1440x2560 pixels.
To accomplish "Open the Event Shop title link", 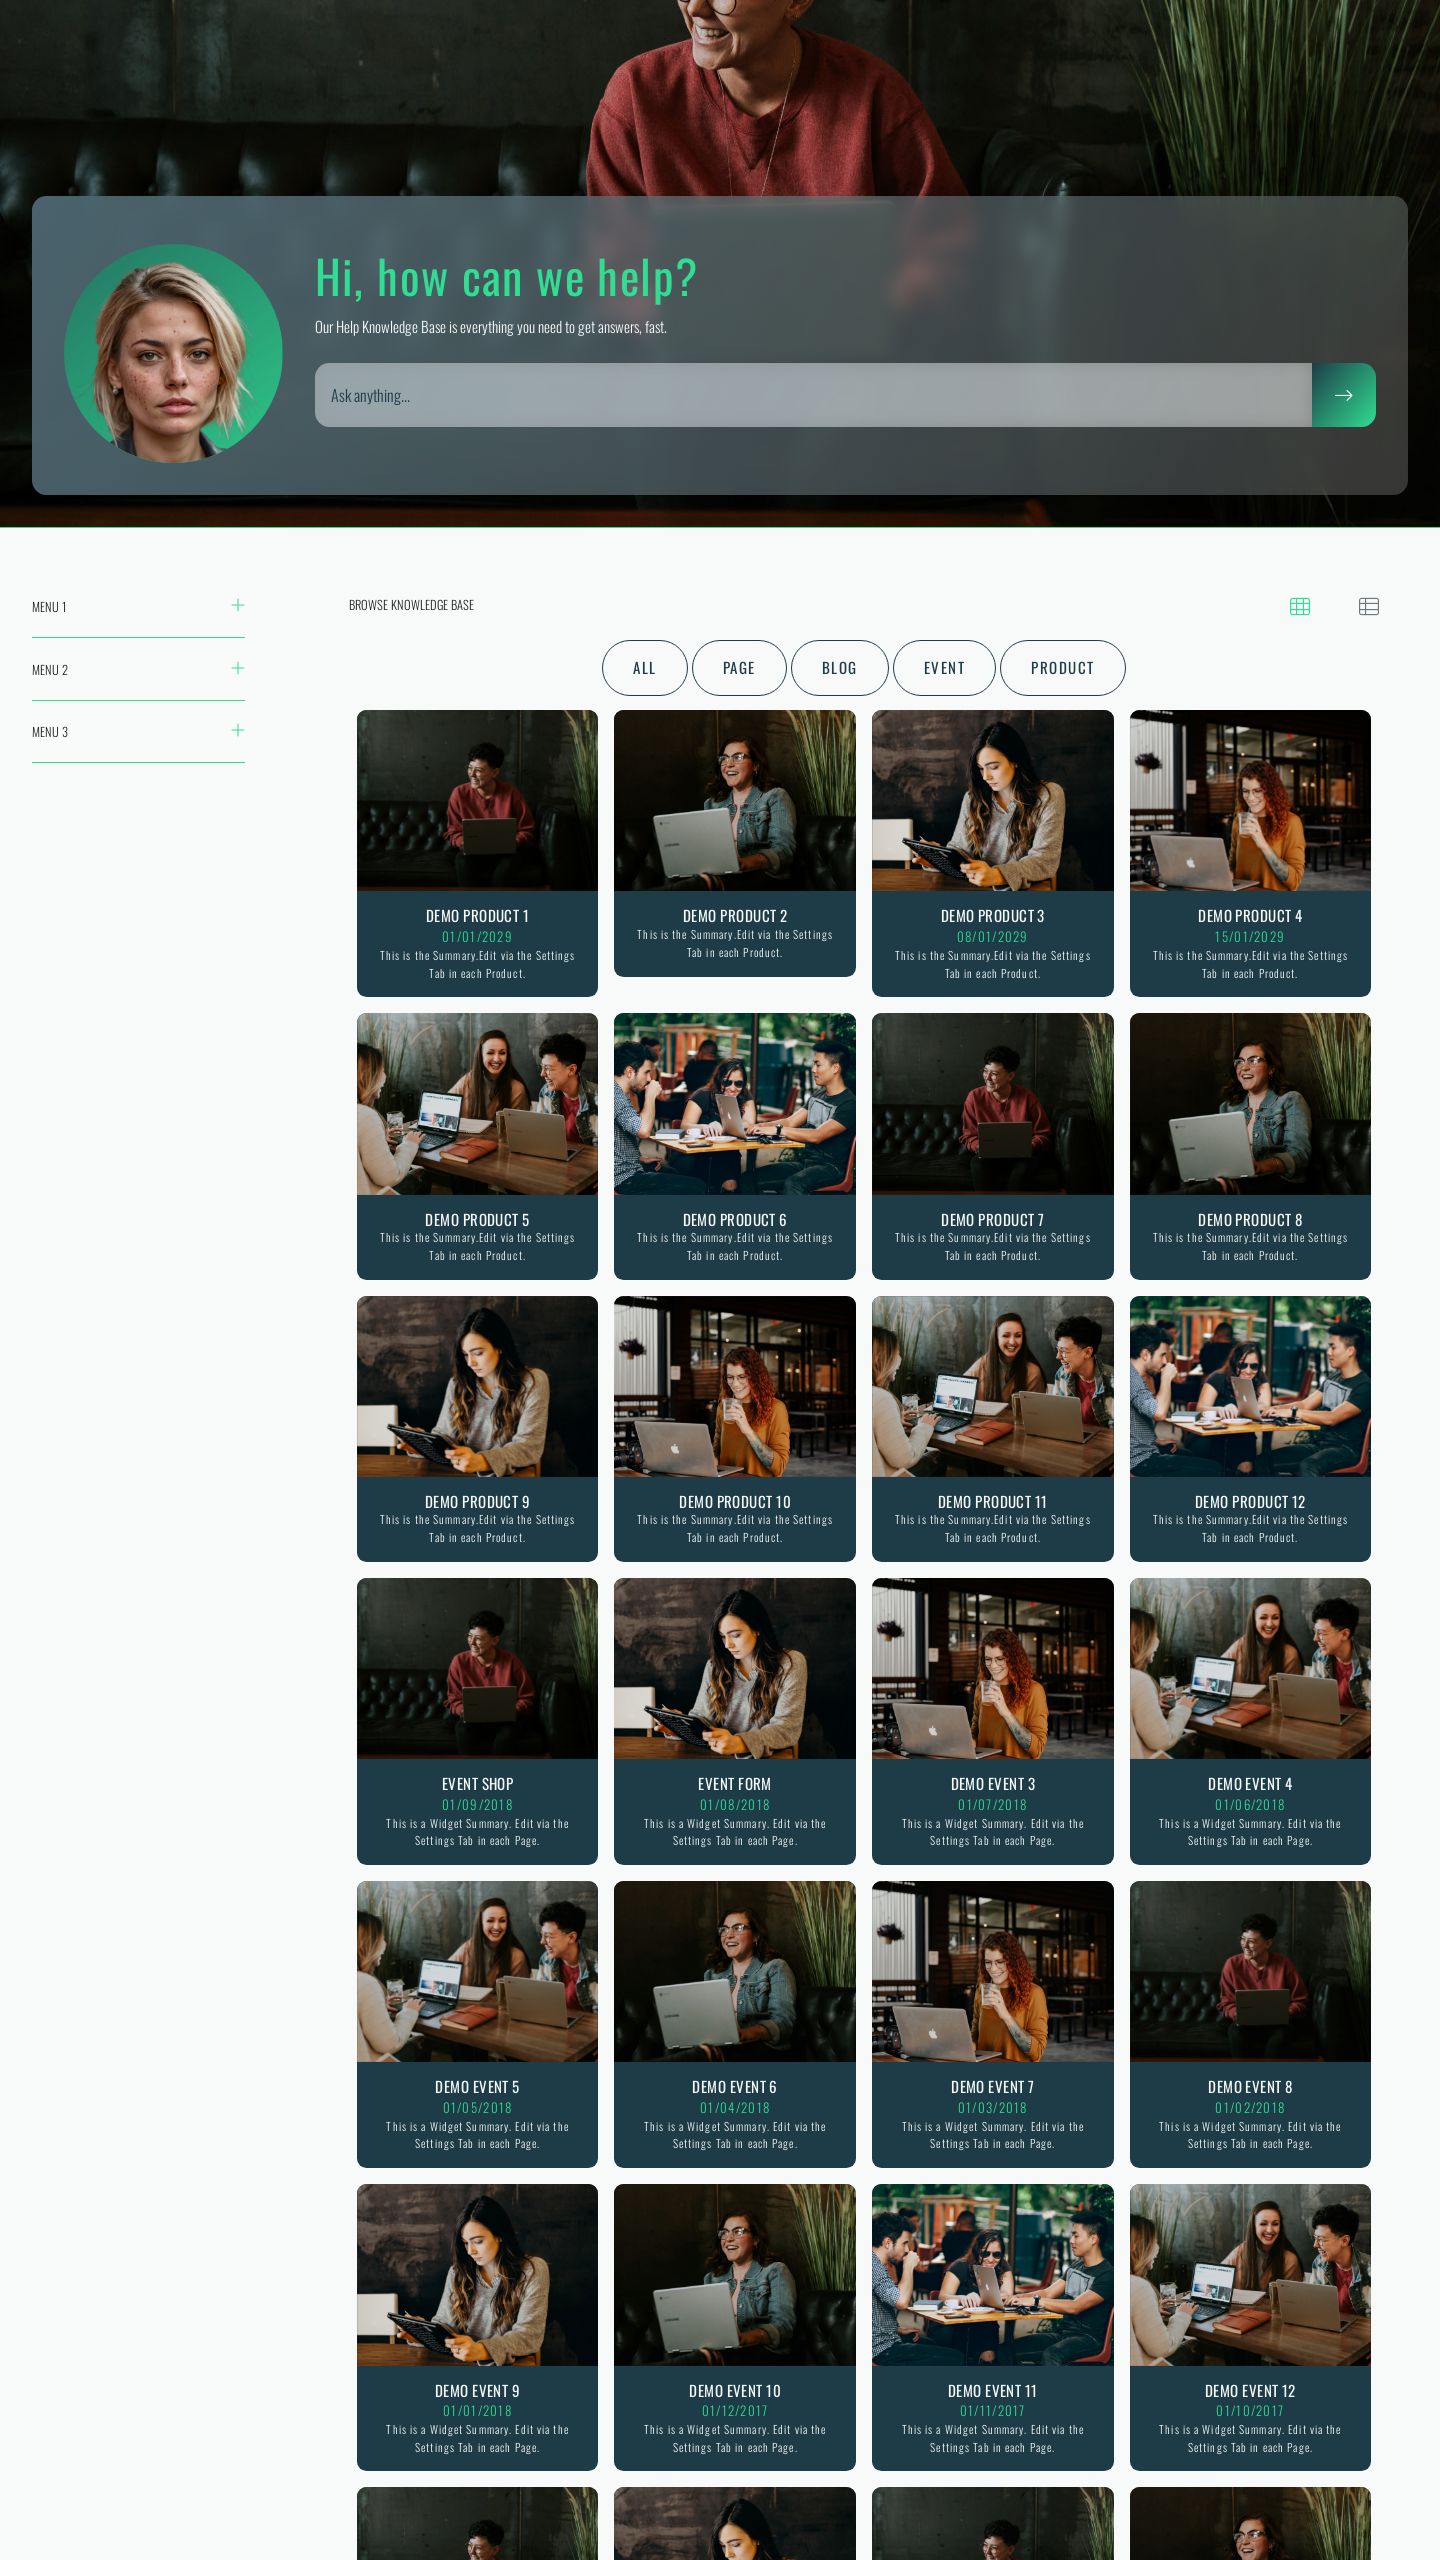I will 477,1784.
